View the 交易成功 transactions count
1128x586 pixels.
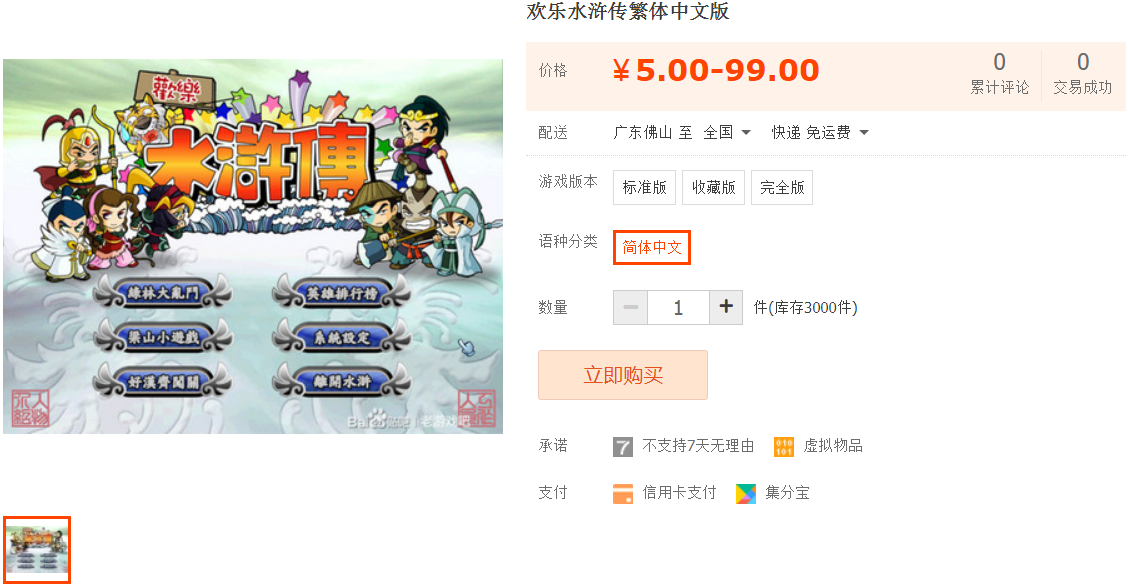click(x=1083, y=73)
